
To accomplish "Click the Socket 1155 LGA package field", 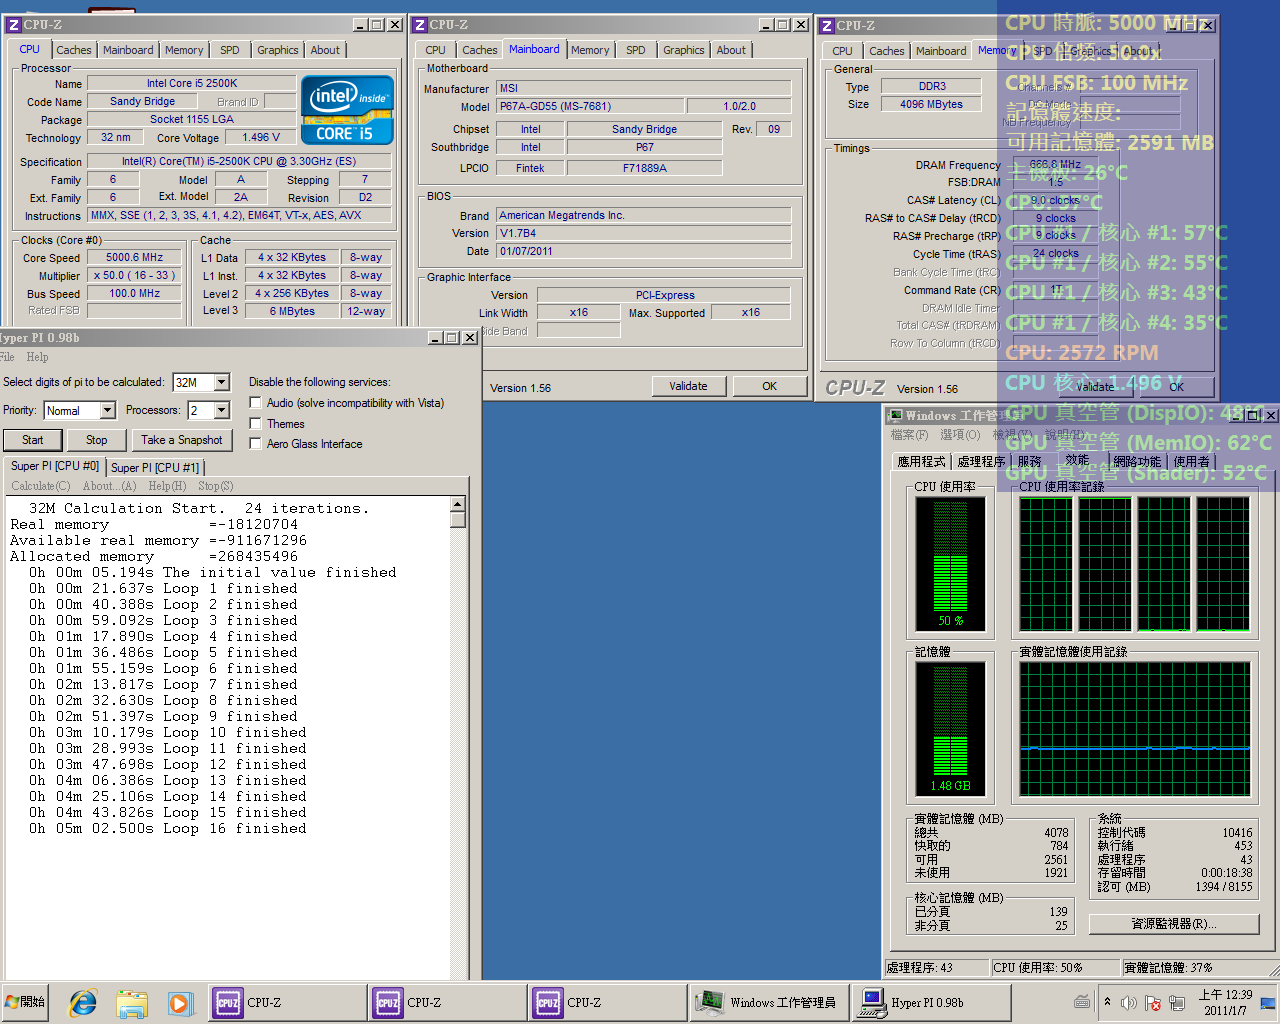I will pyautogui.click(x=192, y=119).
